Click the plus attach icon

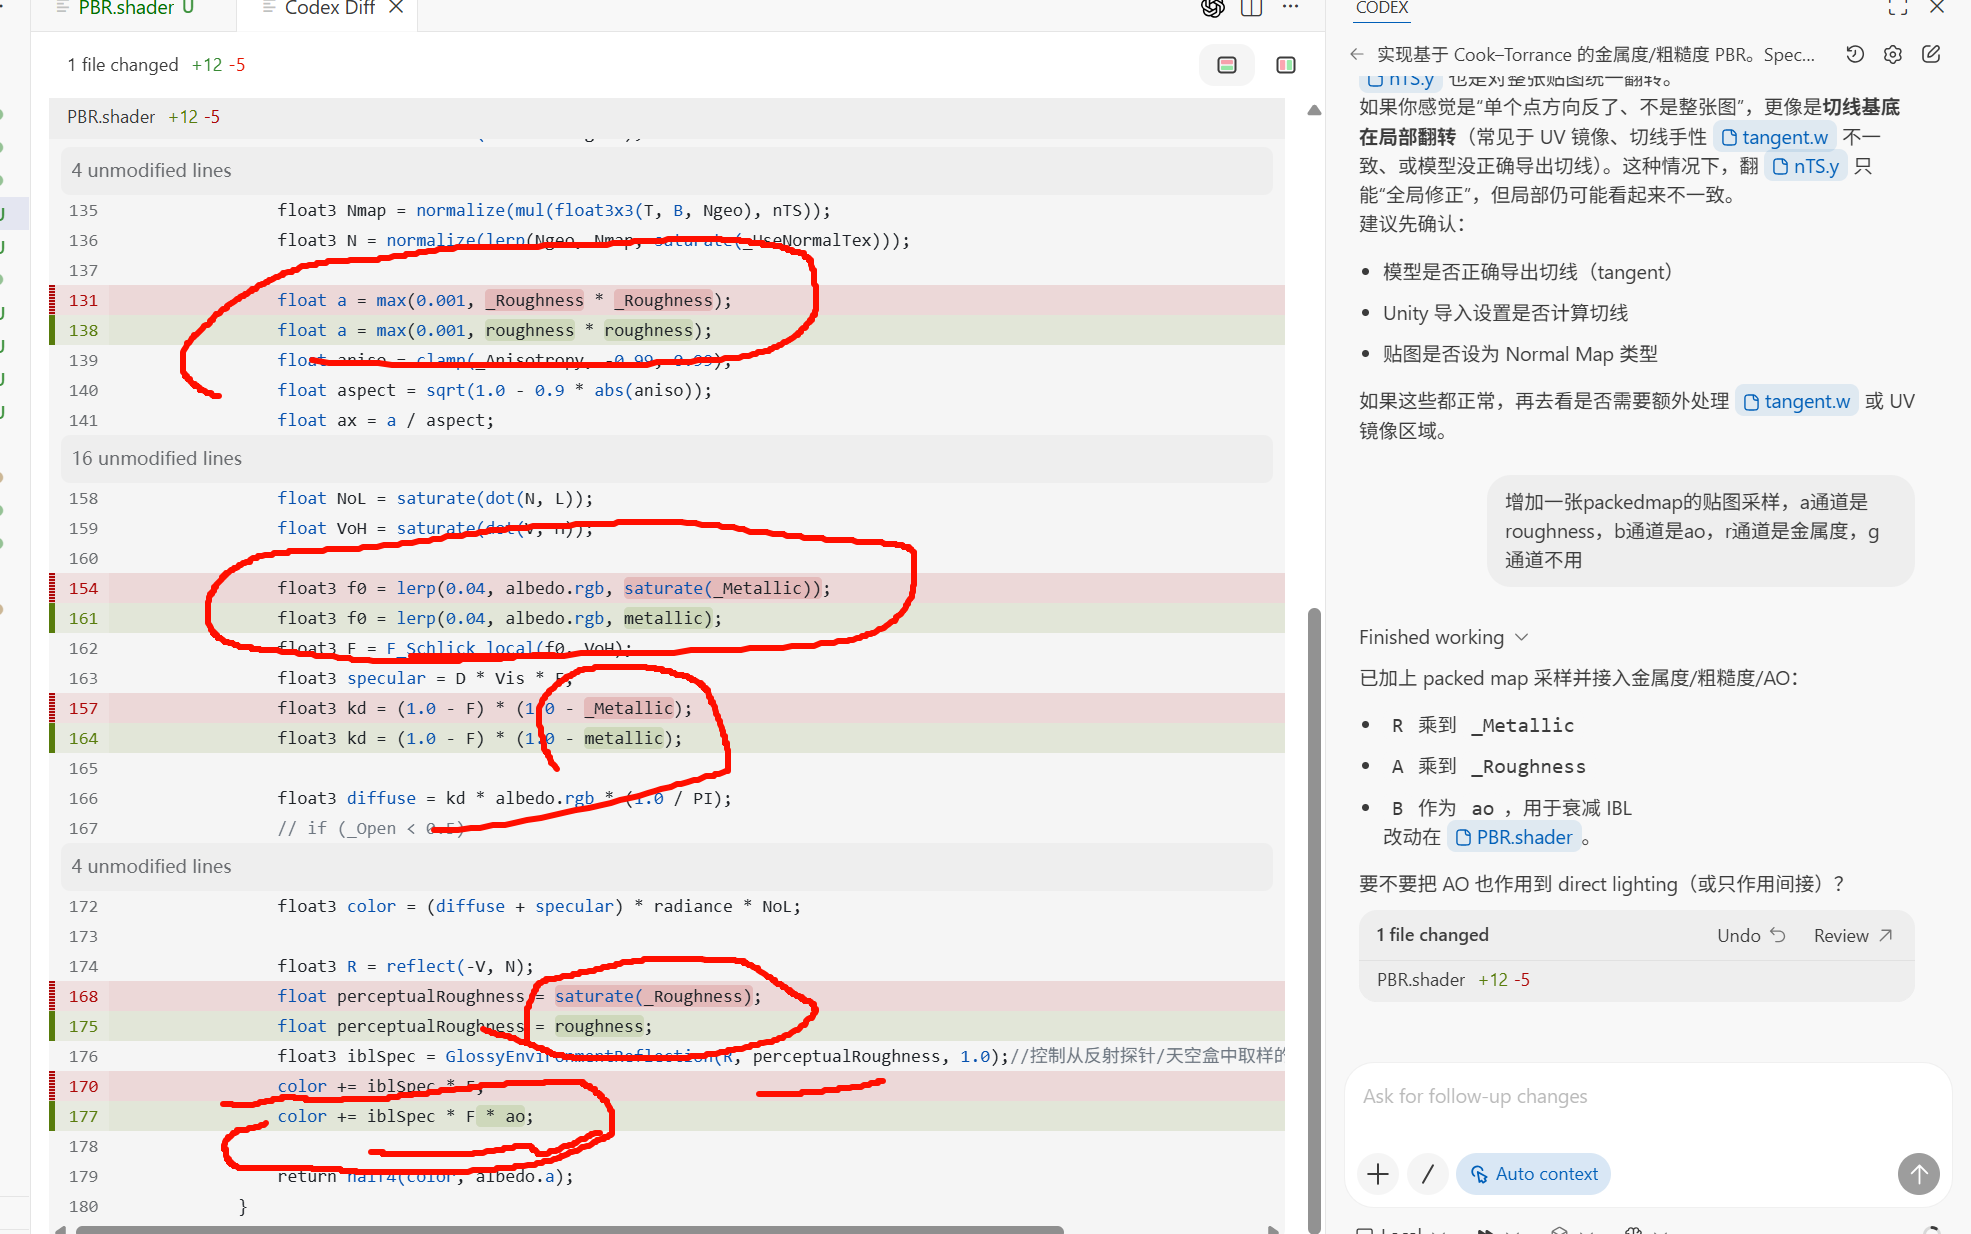click(1378, 1173)
